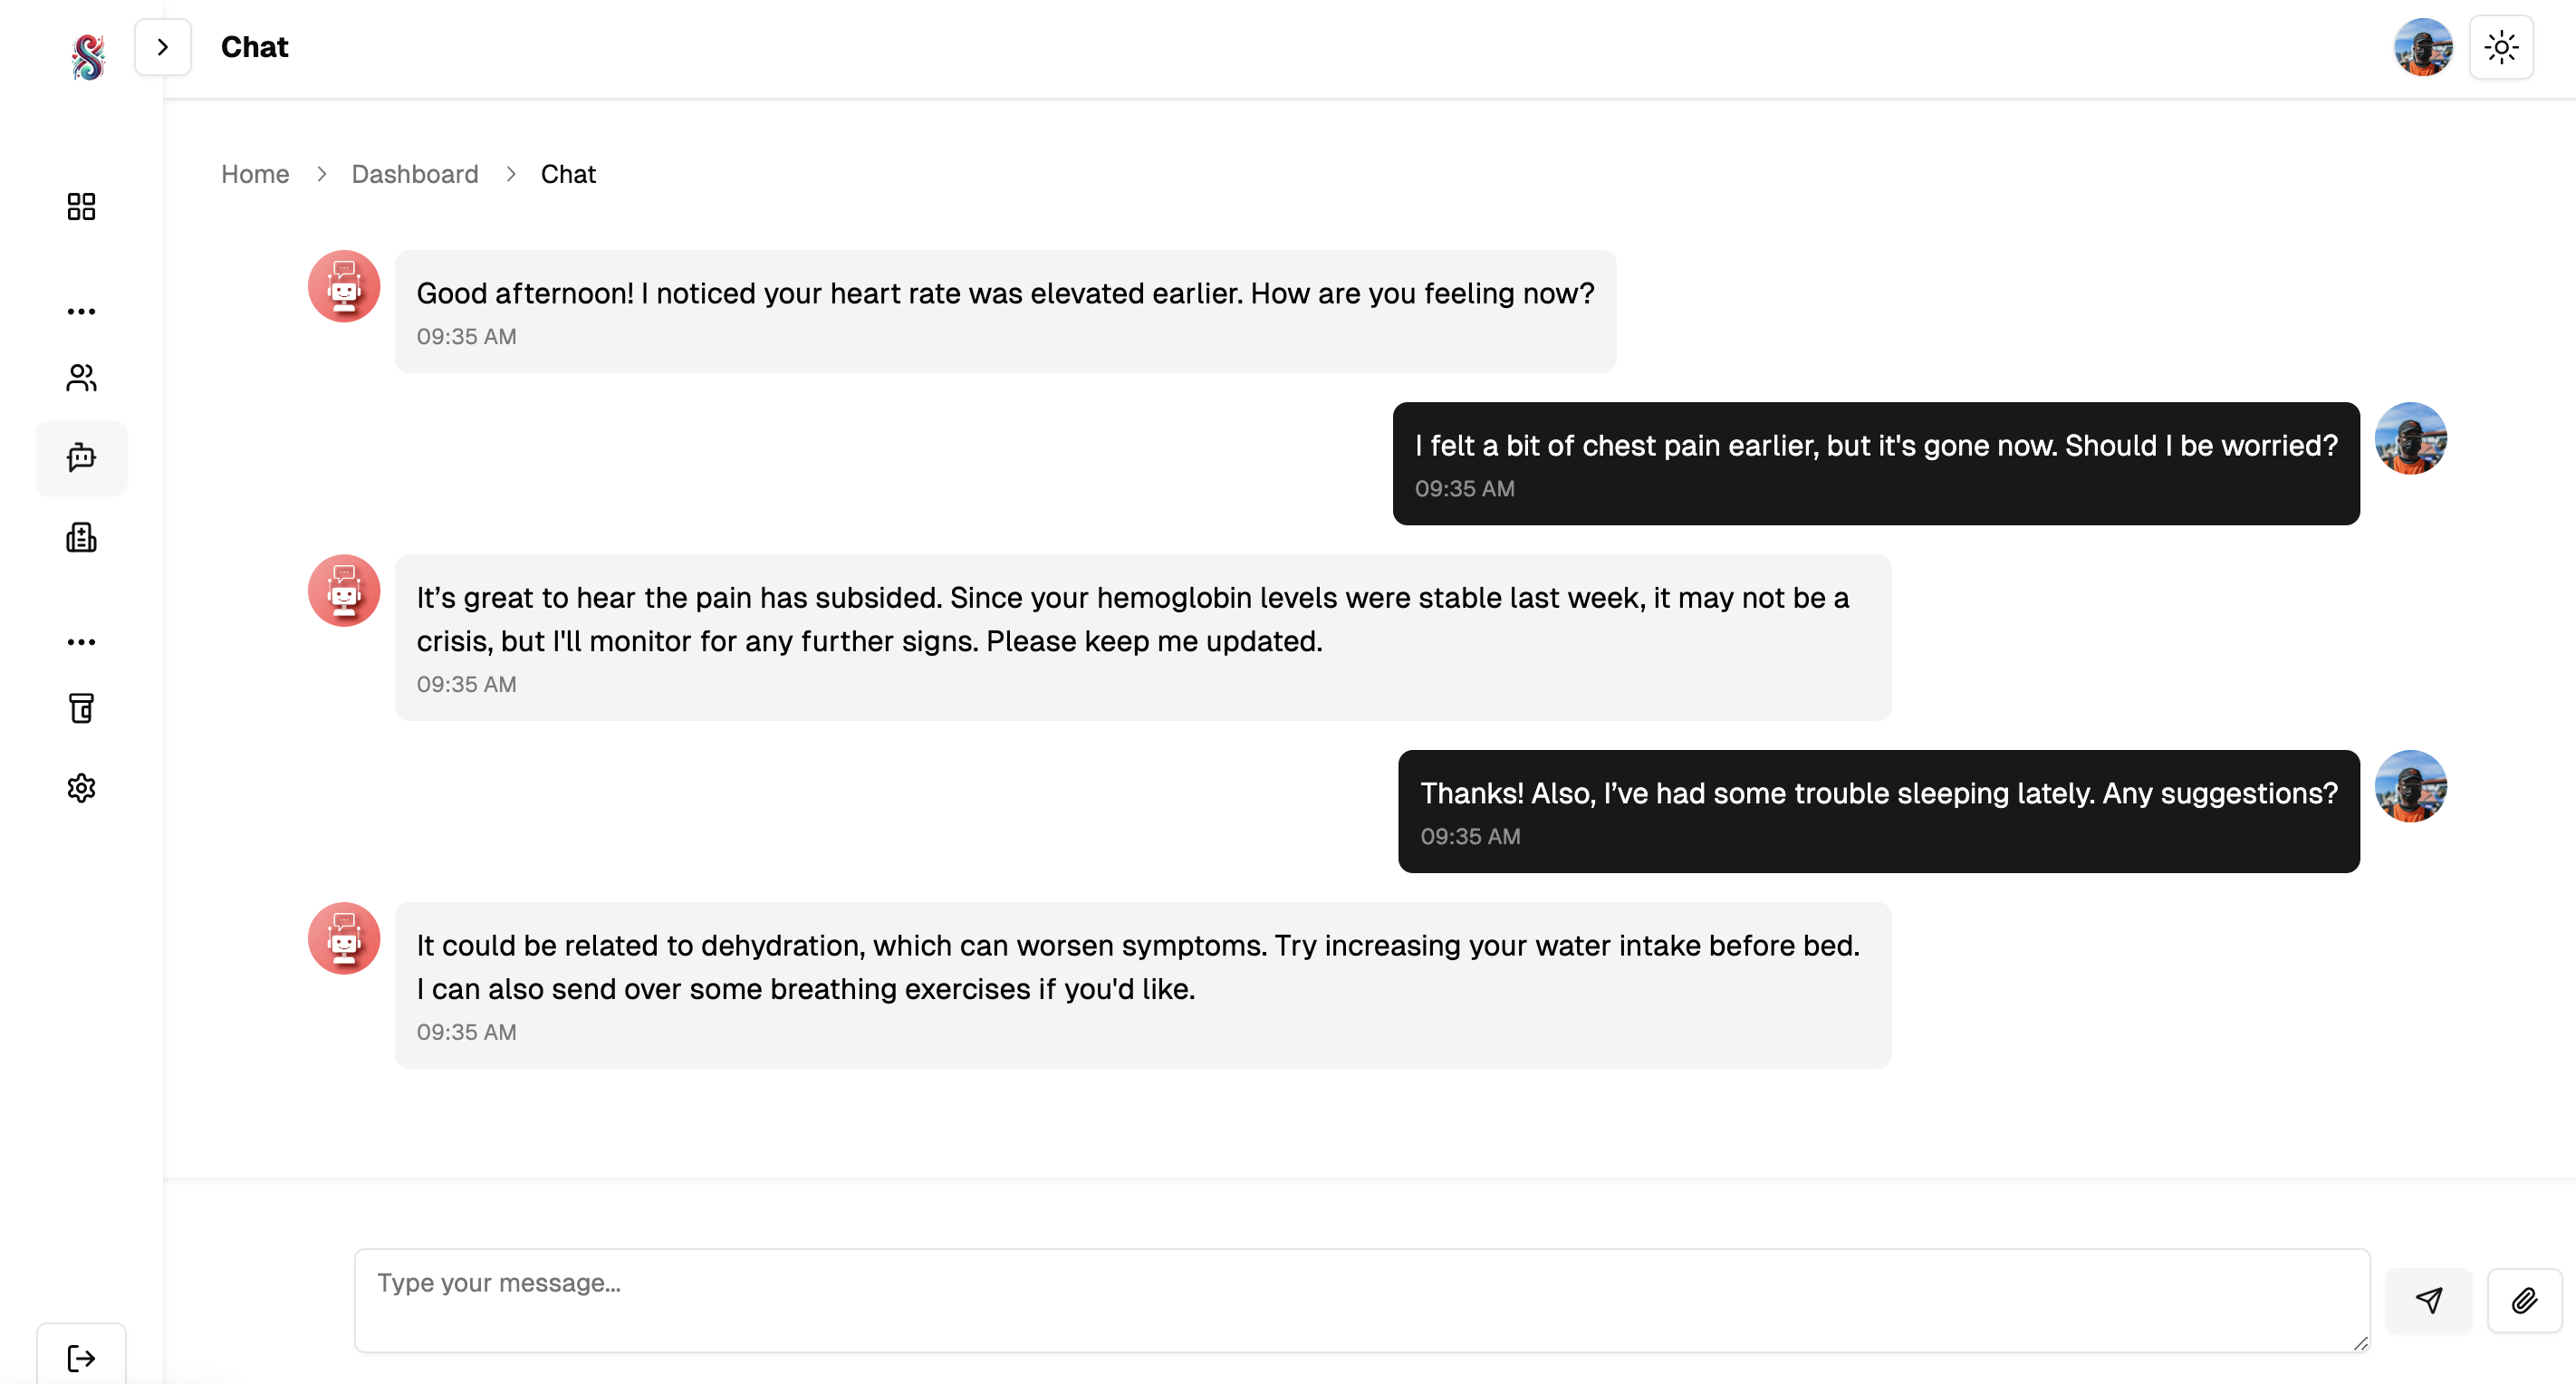Open the medication bottle icon in sidebar

coord(81,708)
